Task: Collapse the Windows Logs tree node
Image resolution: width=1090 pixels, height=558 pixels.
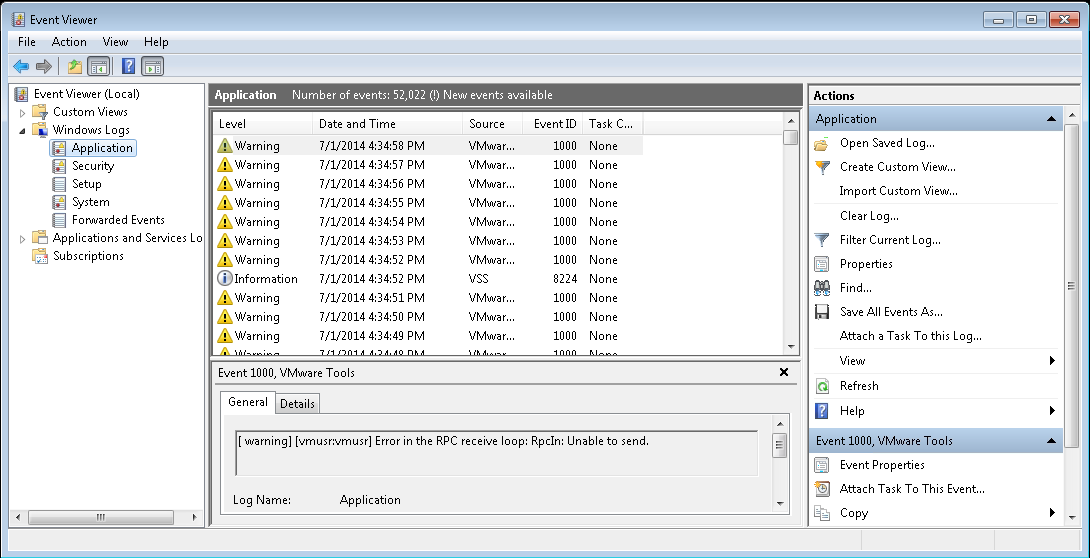Action: tap(23, 130)
